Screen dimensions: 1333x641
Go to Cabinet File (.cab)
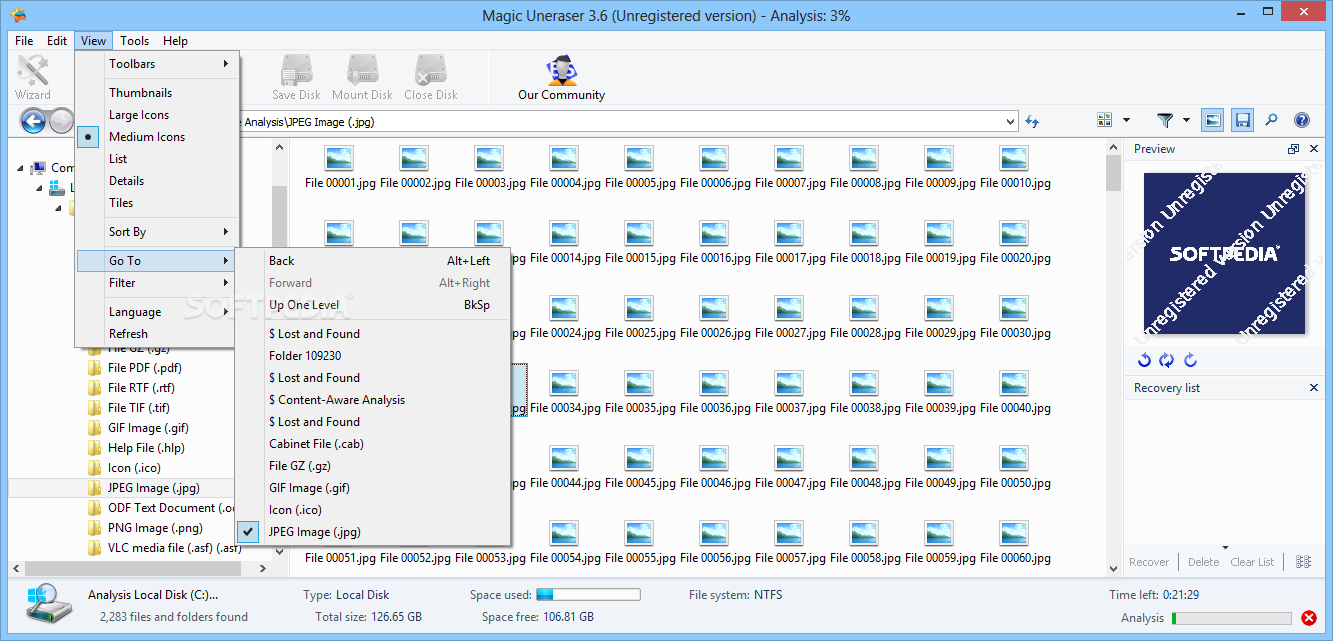372,444
